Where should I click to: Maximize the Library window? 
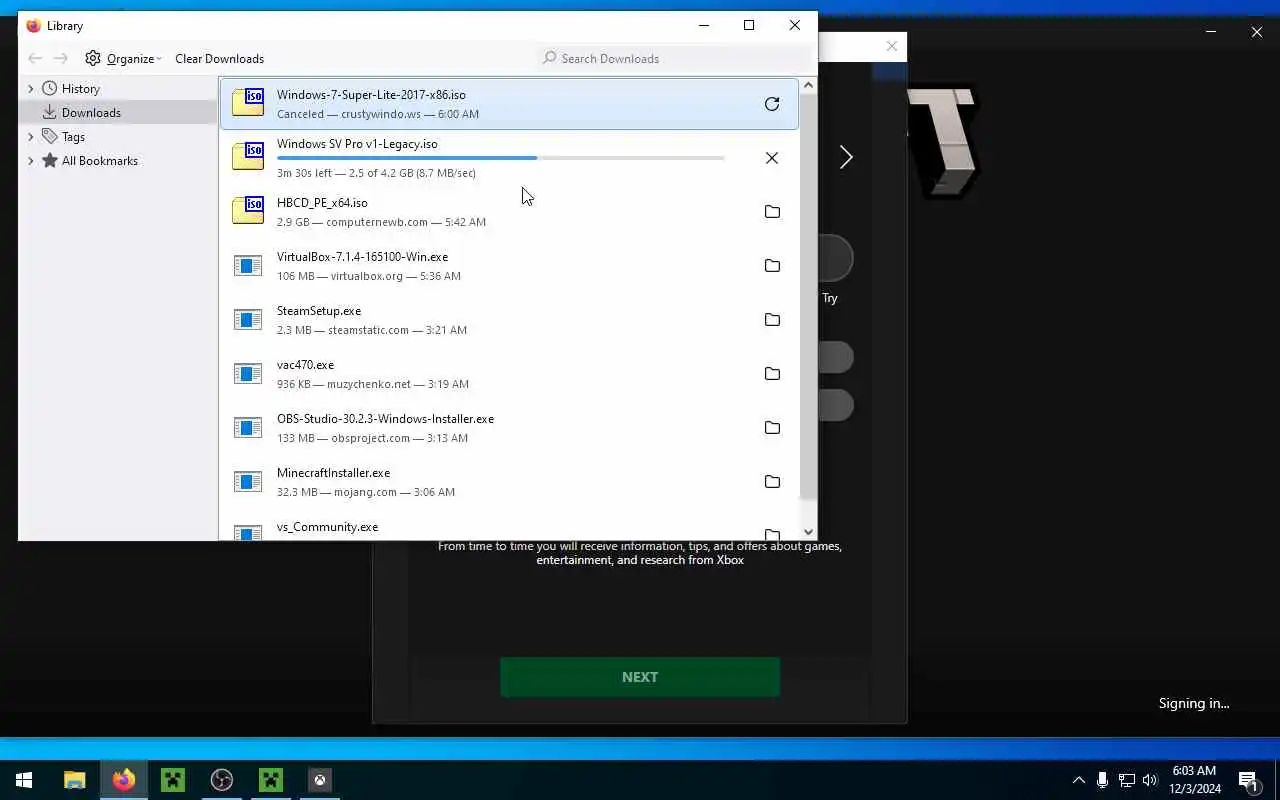click(749, 25)
